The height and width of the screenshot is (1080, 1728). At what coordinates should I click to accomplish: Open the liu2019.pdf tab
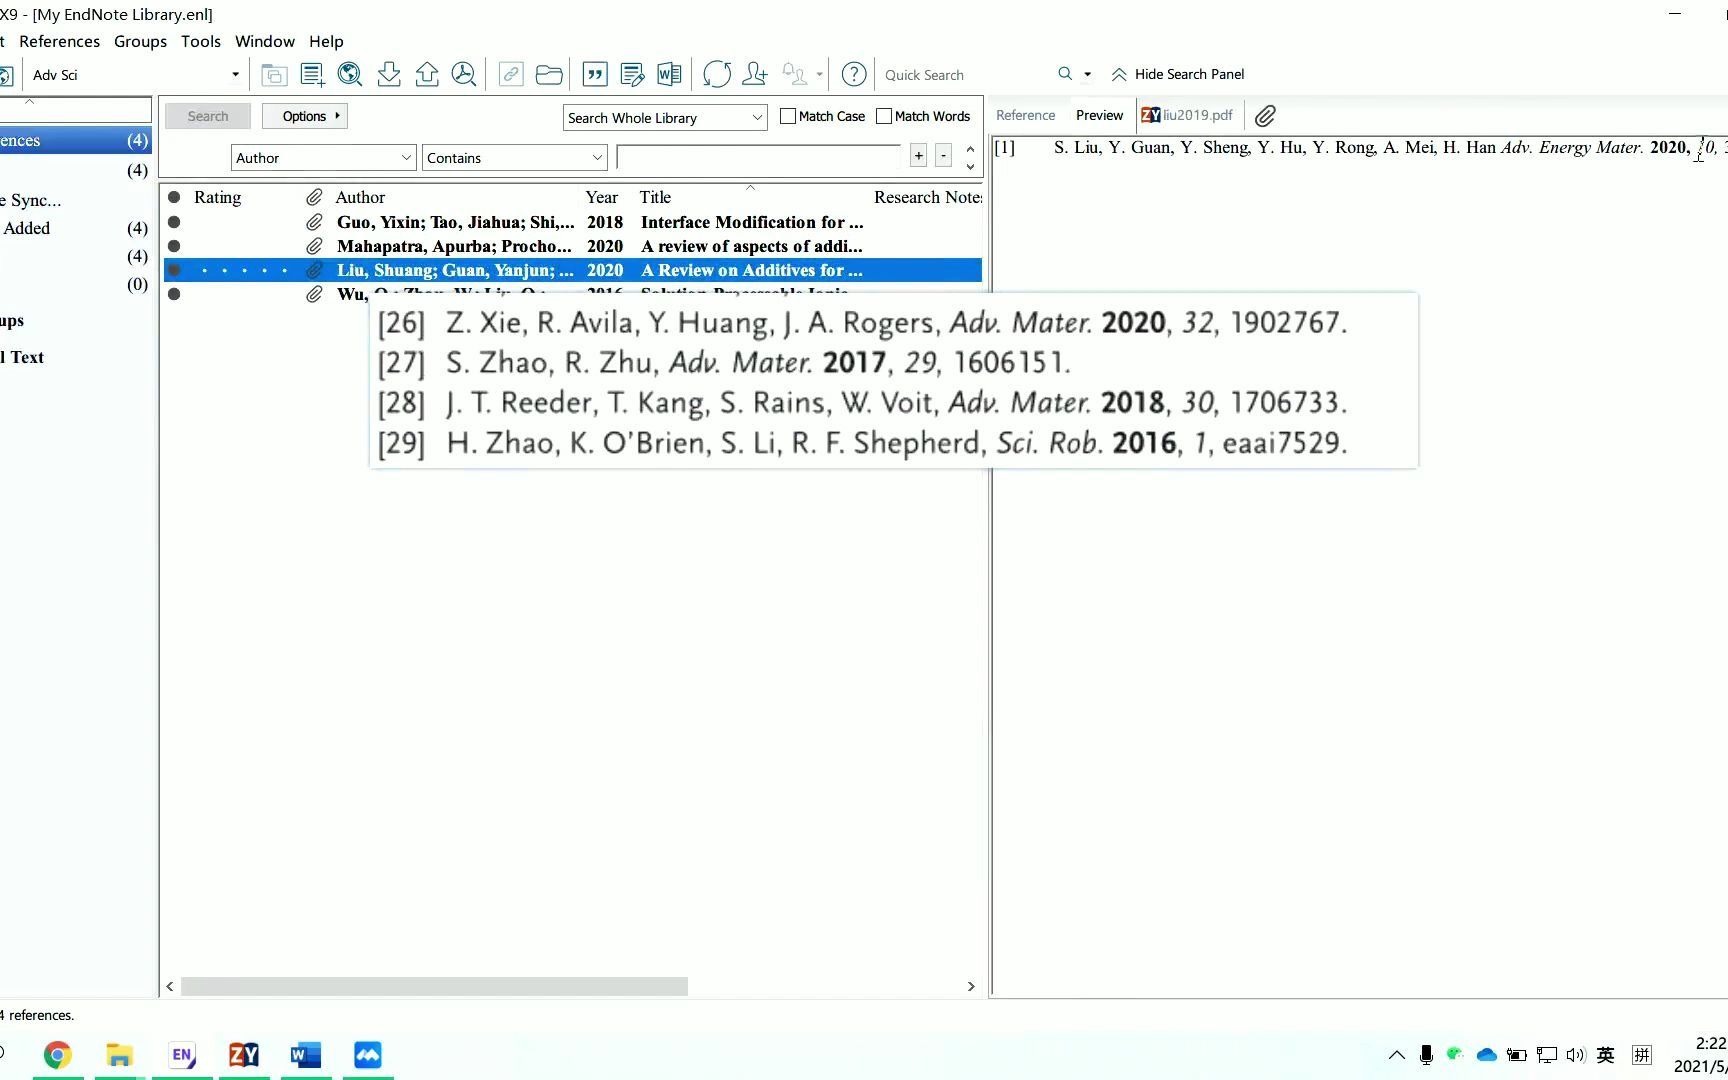(1187, 115)
